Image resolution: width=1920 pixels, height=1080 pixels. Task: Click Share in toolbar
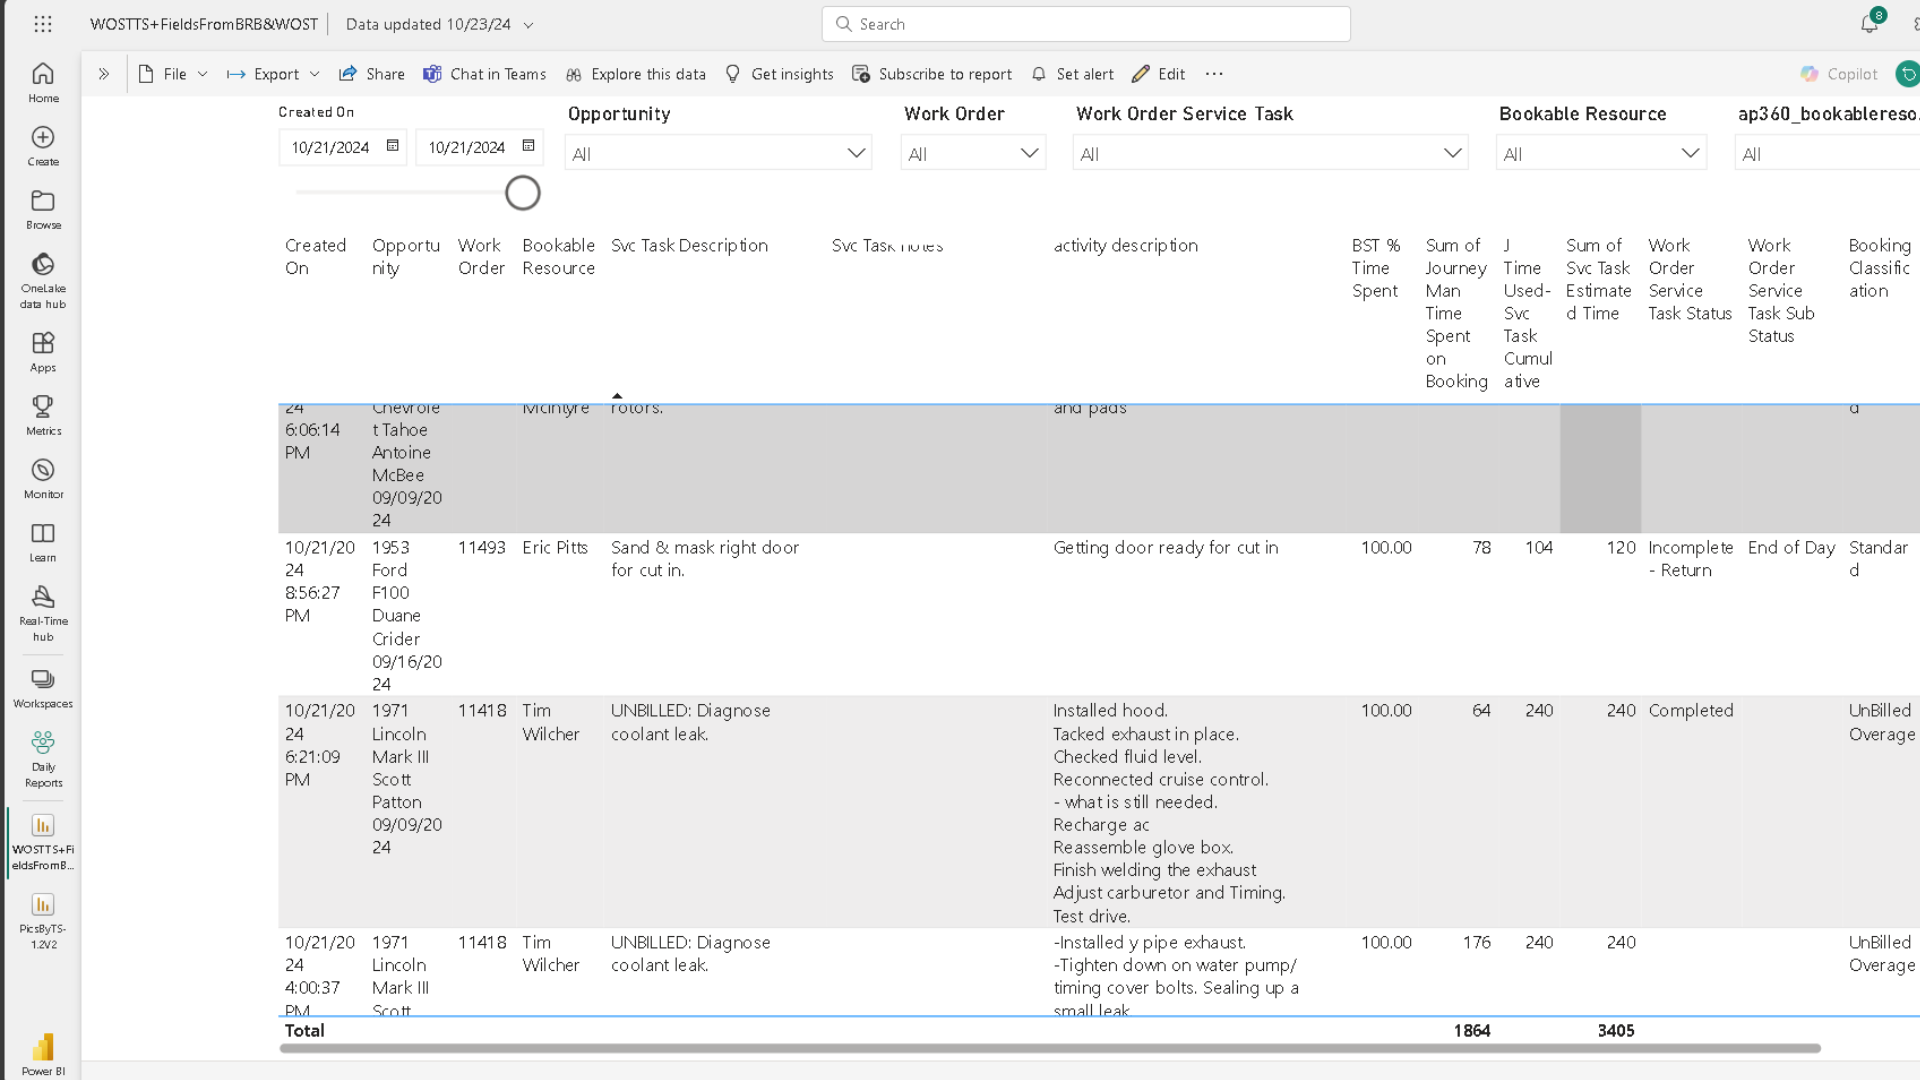(x=372, y=74)
